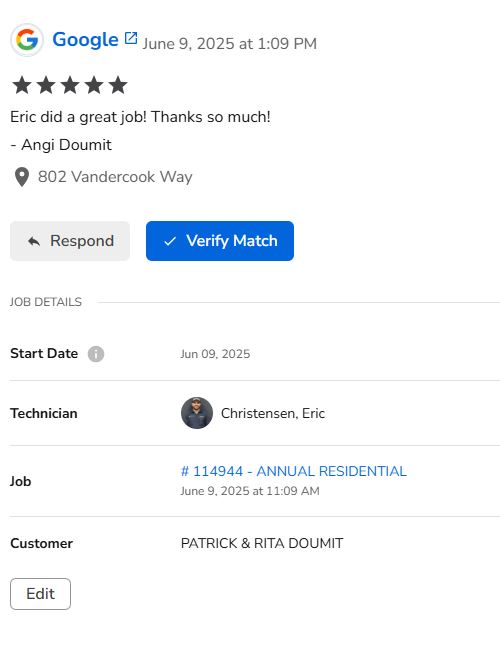Select the 802 Vandercook Way address
The width and height of the screenshot is (500, 645).
115,177
